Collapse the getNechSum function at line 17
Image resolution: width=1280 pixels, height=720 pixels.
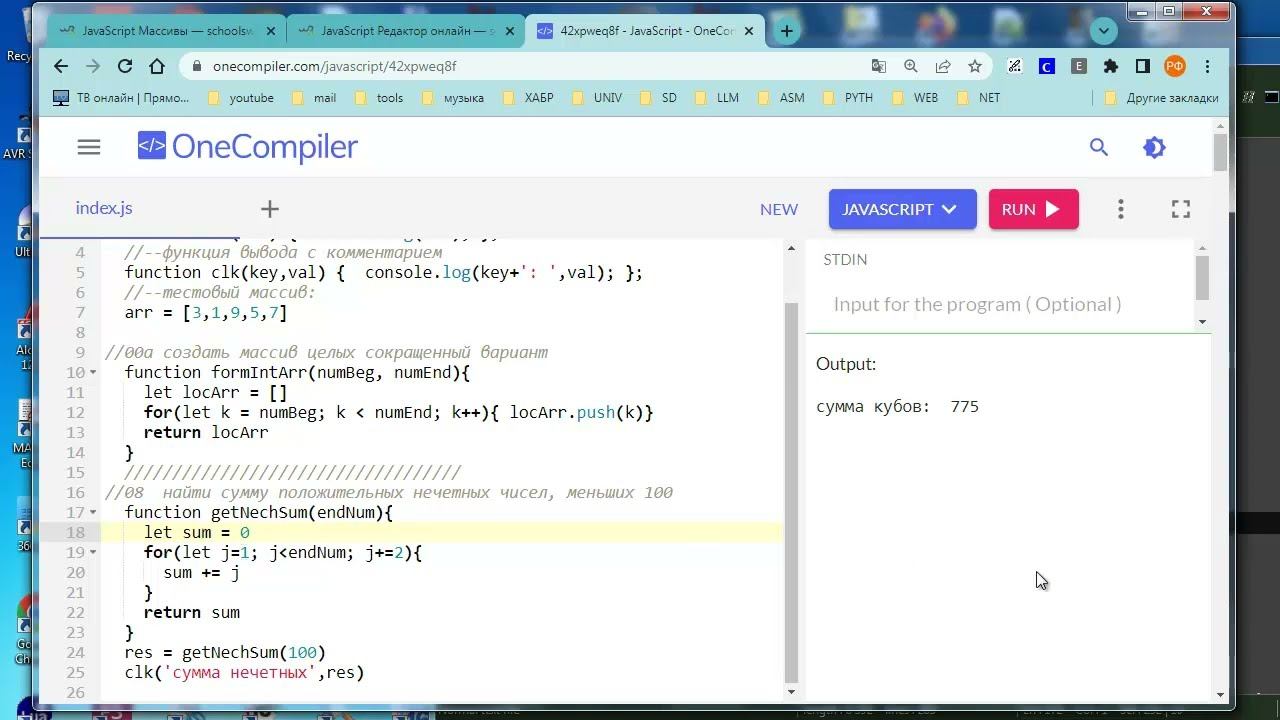click(x=94, y=513)
